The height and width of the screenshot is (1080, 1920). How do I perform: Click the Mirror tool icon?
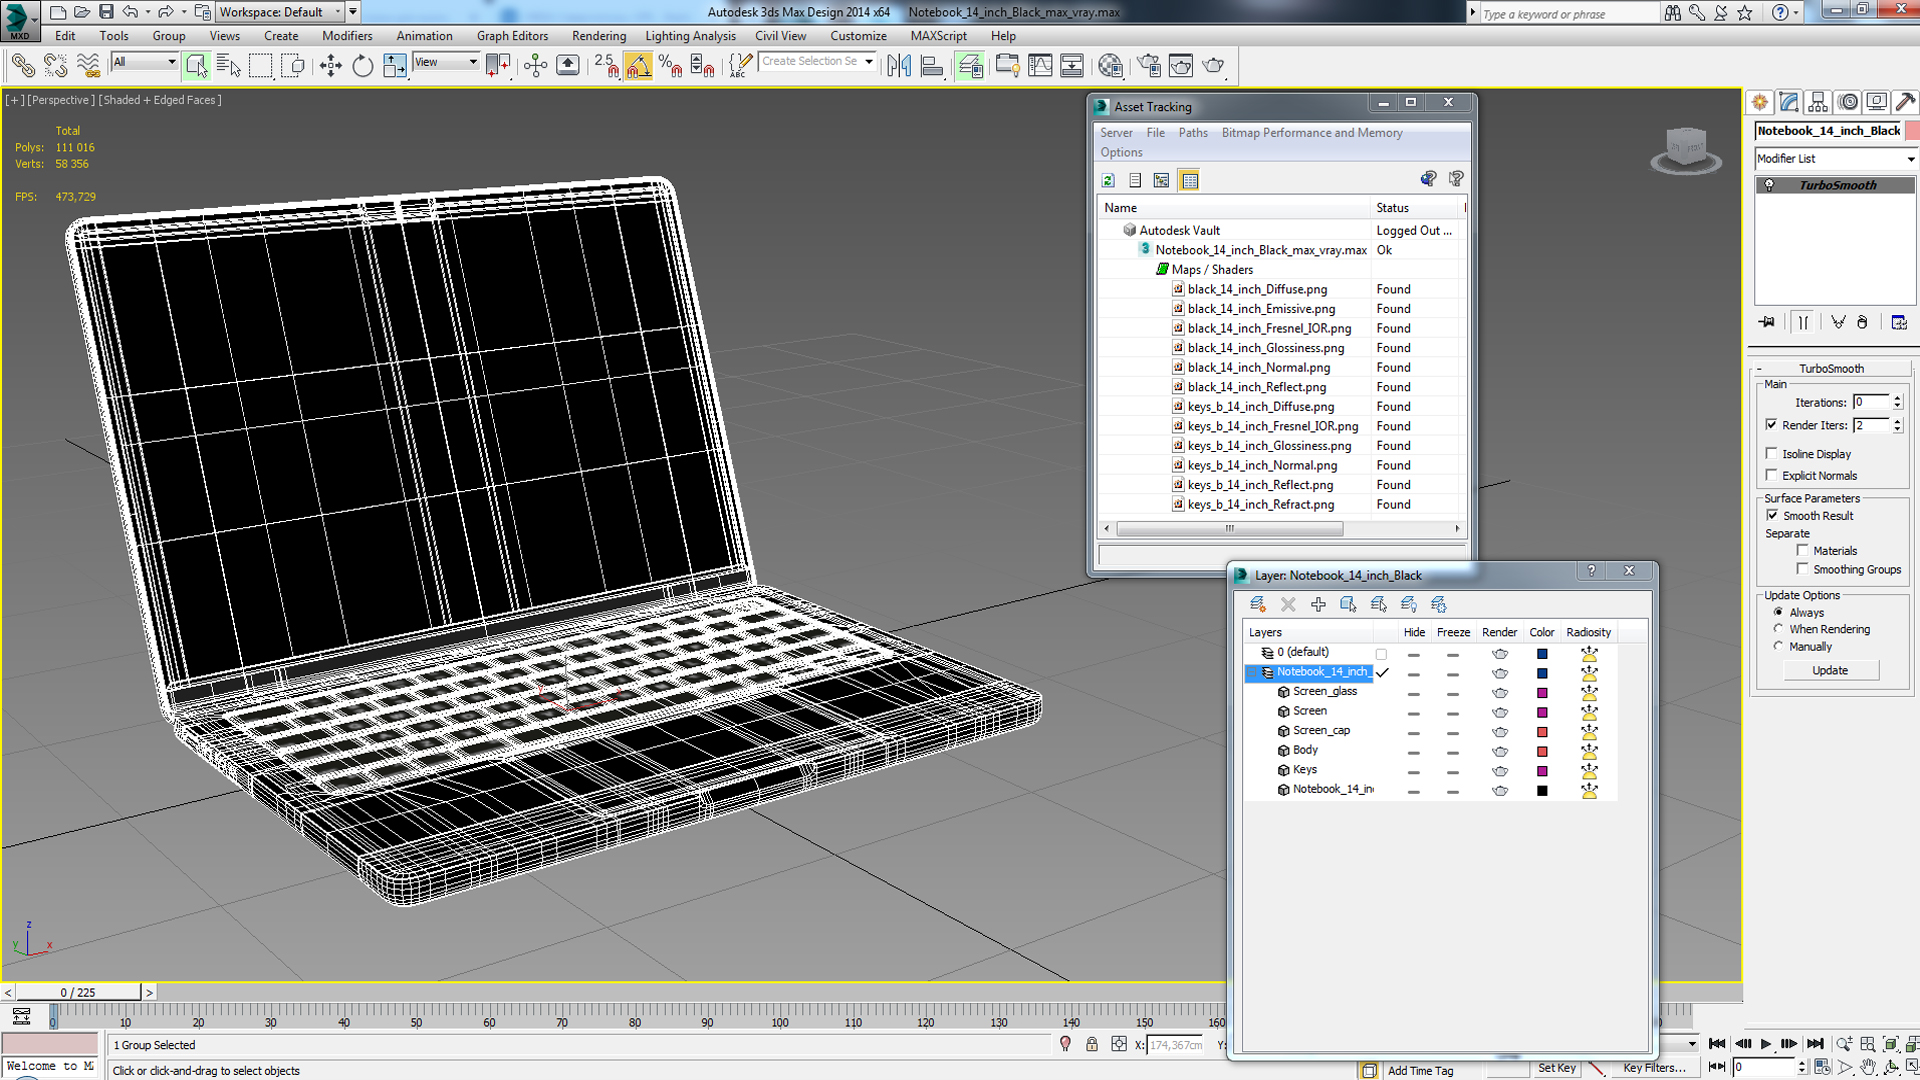[899, 66]
